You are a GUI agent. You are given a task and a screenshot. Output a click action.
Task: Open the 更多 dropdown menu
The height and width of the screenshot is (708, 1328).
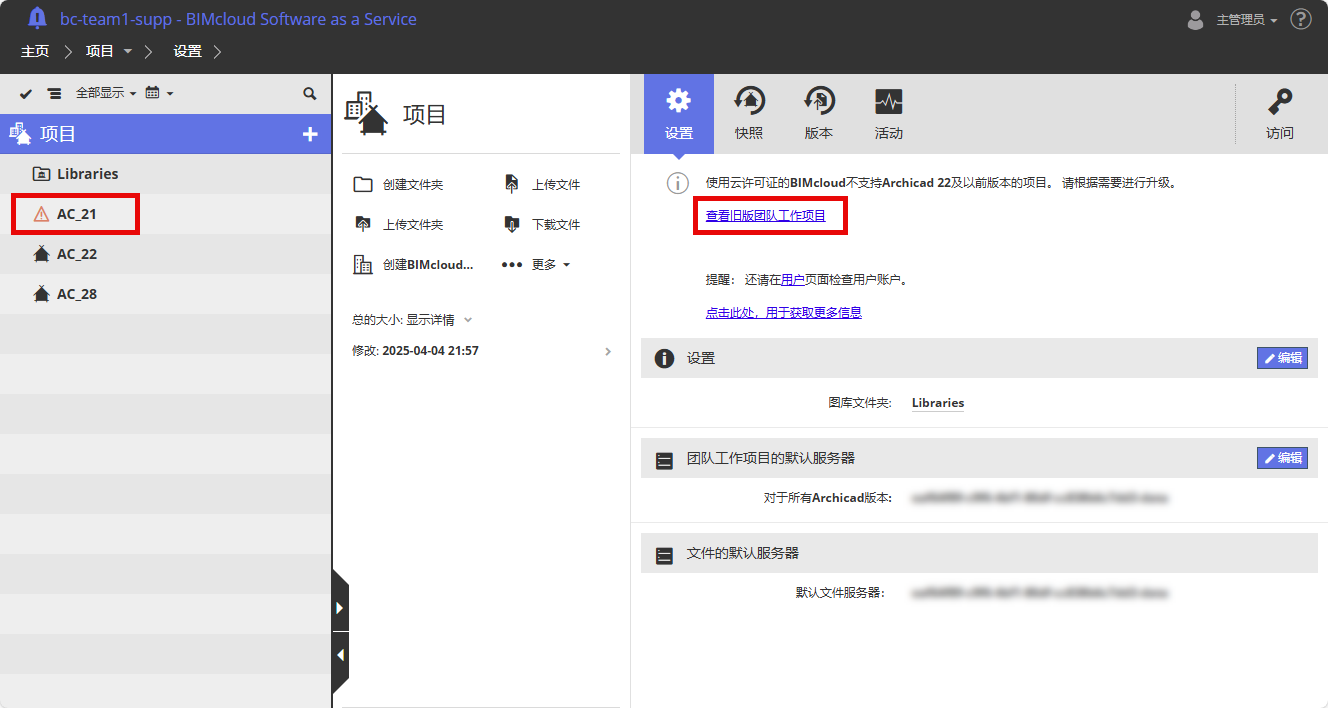(536, 265)
